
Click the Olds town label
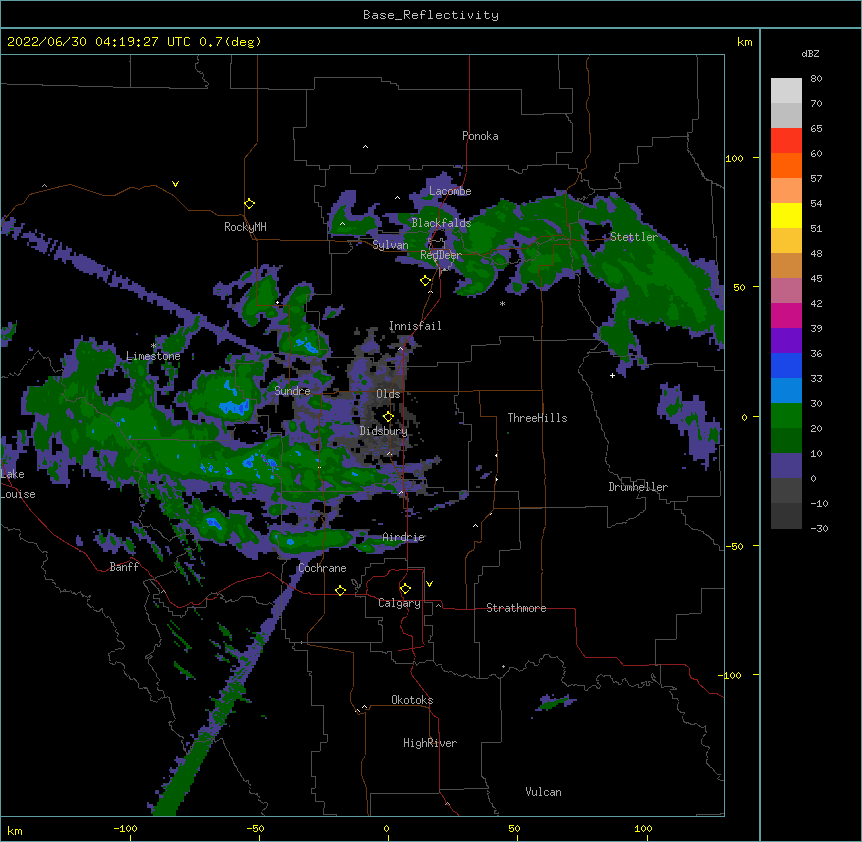pyautogui.click(x=388, y=394)
